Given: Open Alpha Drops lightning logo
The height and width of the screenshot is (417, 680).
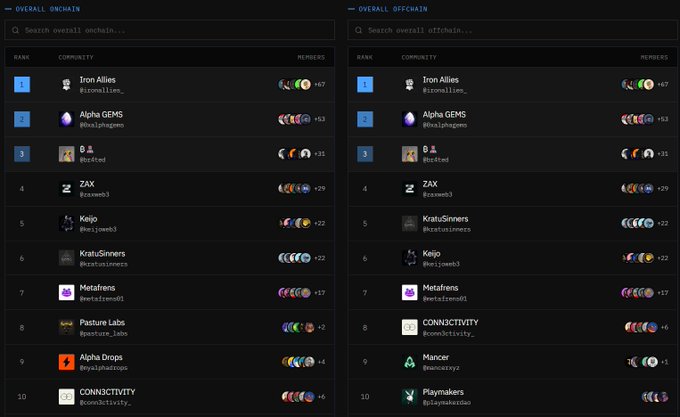Looking at the screenshot, I should tap(66, 362).
